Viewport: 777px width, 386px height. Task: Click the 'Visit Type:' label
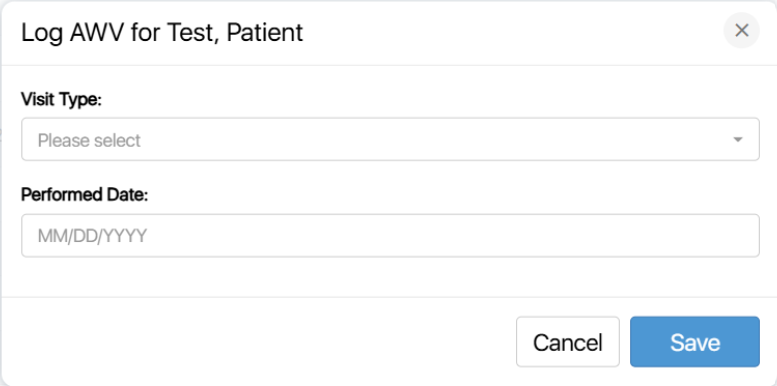tap(61, 100)
